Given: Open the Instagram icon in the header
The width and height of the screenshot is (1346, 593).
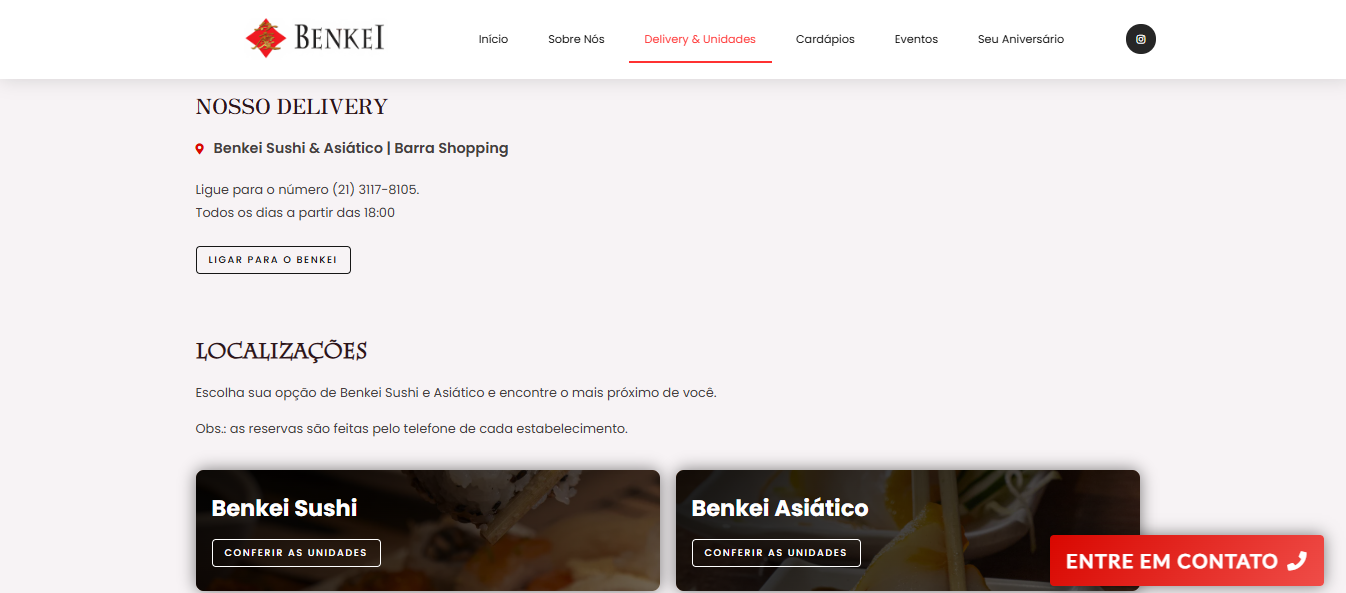Looking at the screenshot, I should 1140,39.
